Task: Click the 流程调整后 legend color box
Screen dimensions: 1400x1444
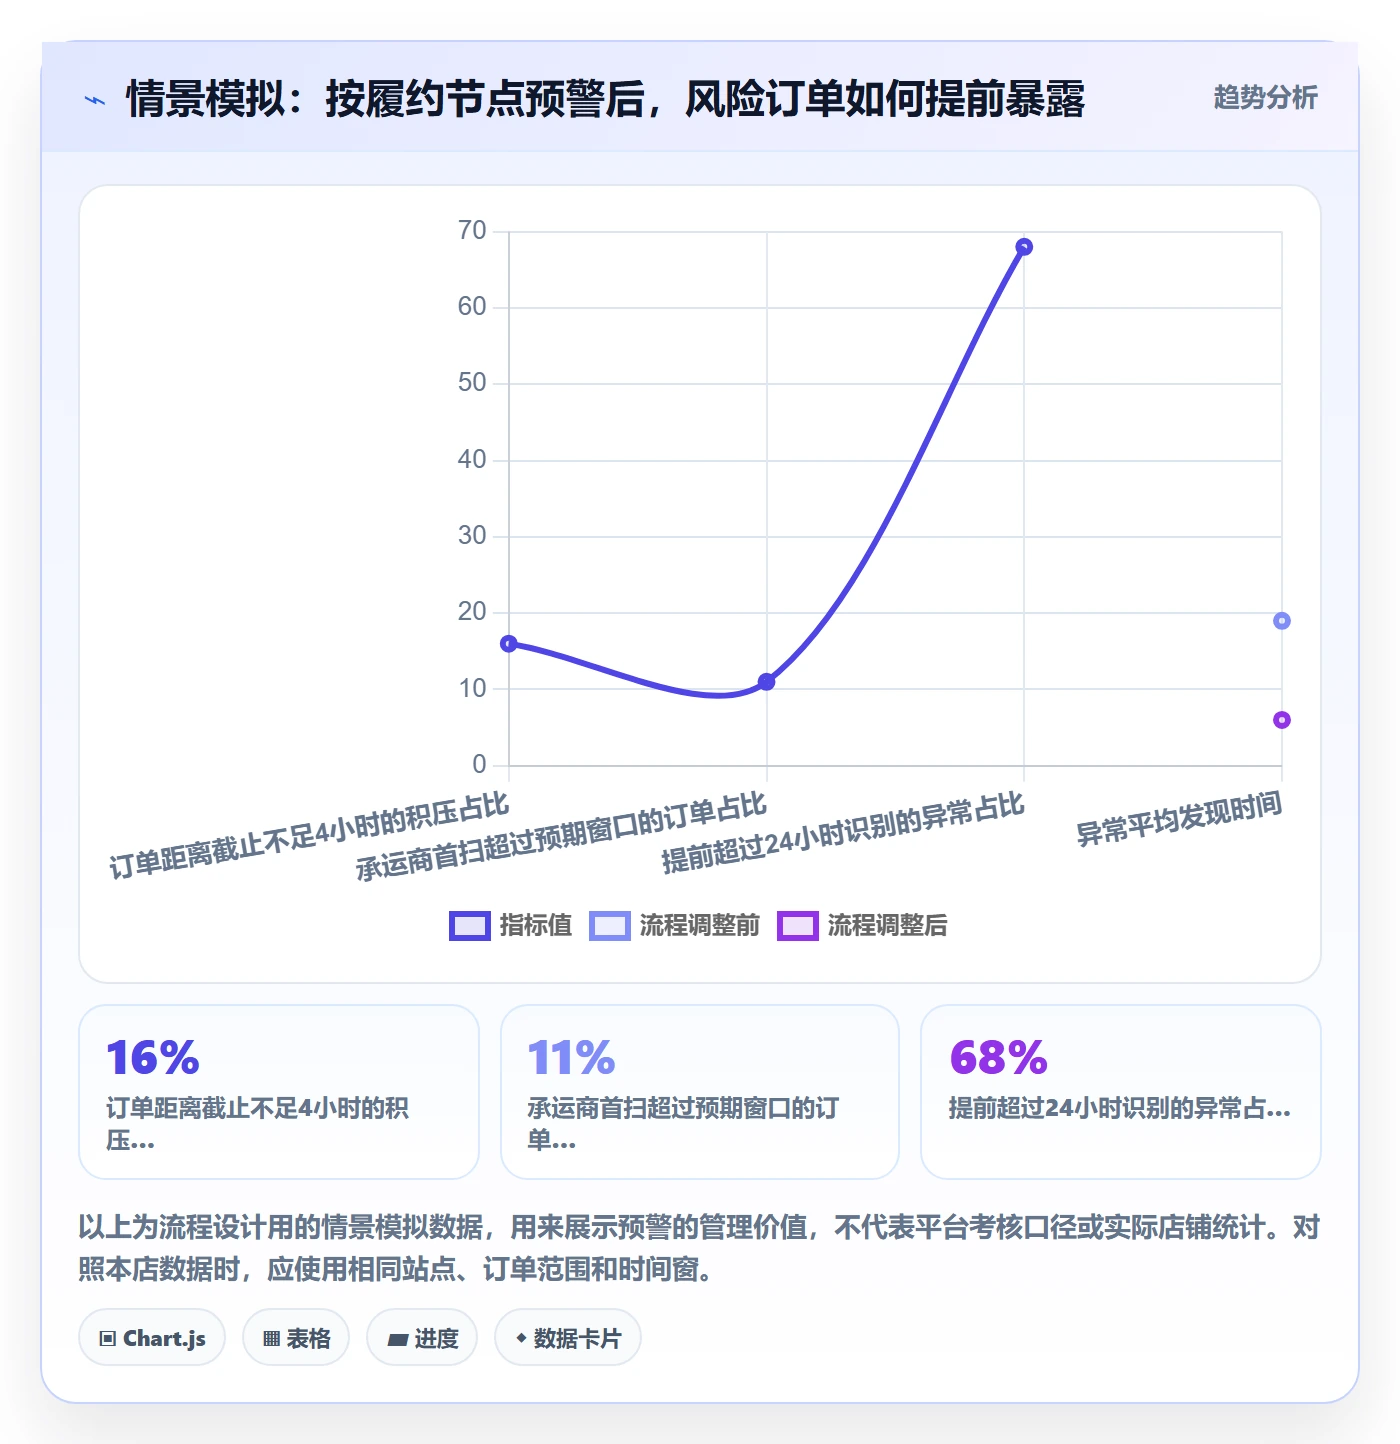Action: pos(798,926)
